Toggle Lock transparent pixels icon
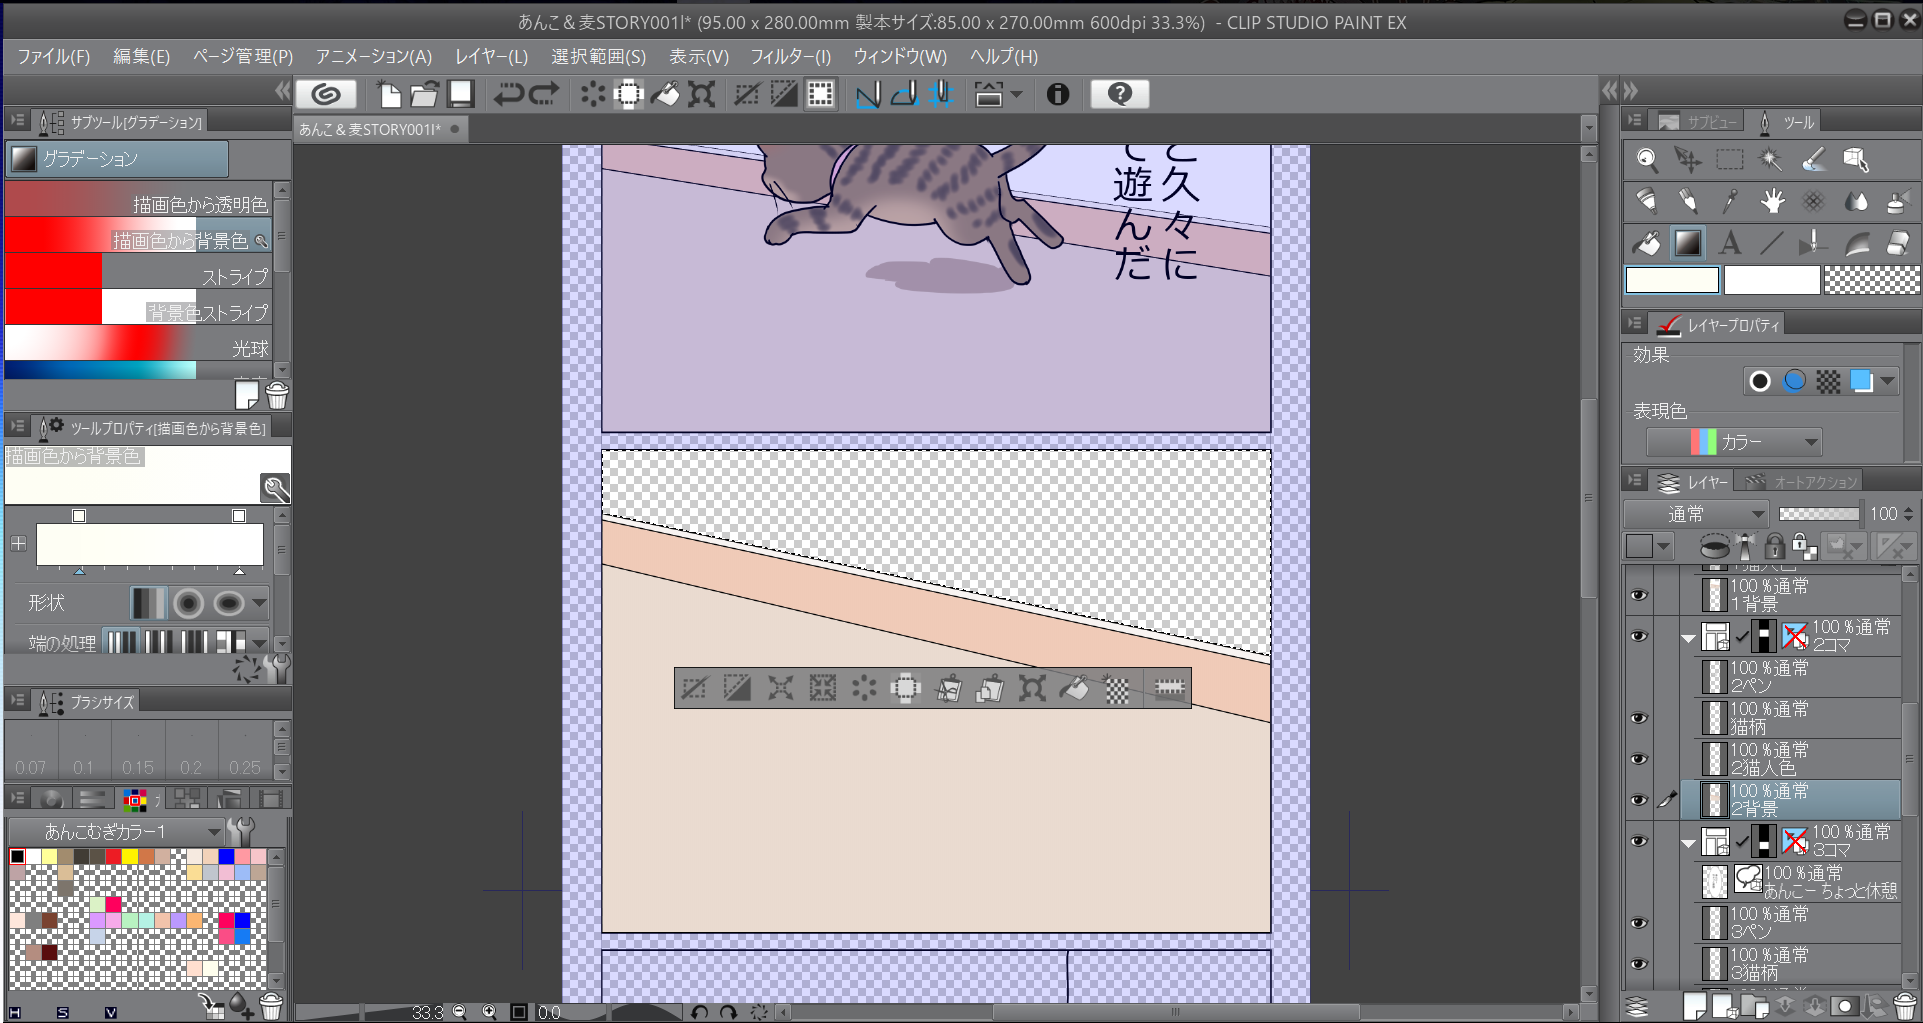Viewport: 1923px width, 1023px height. pyautogui.click(x=1804, y=546)
